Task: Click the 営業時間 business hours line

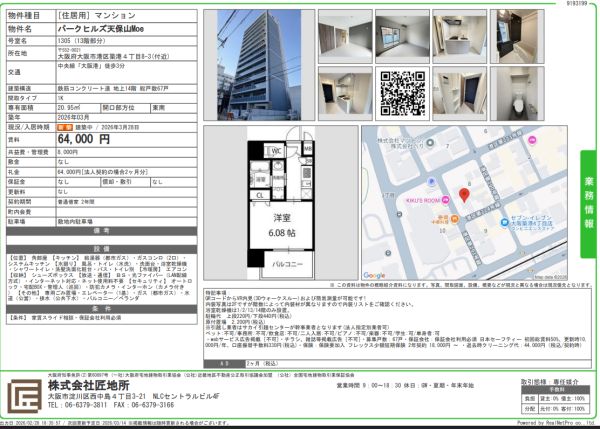Action: (x=405, y=385)
